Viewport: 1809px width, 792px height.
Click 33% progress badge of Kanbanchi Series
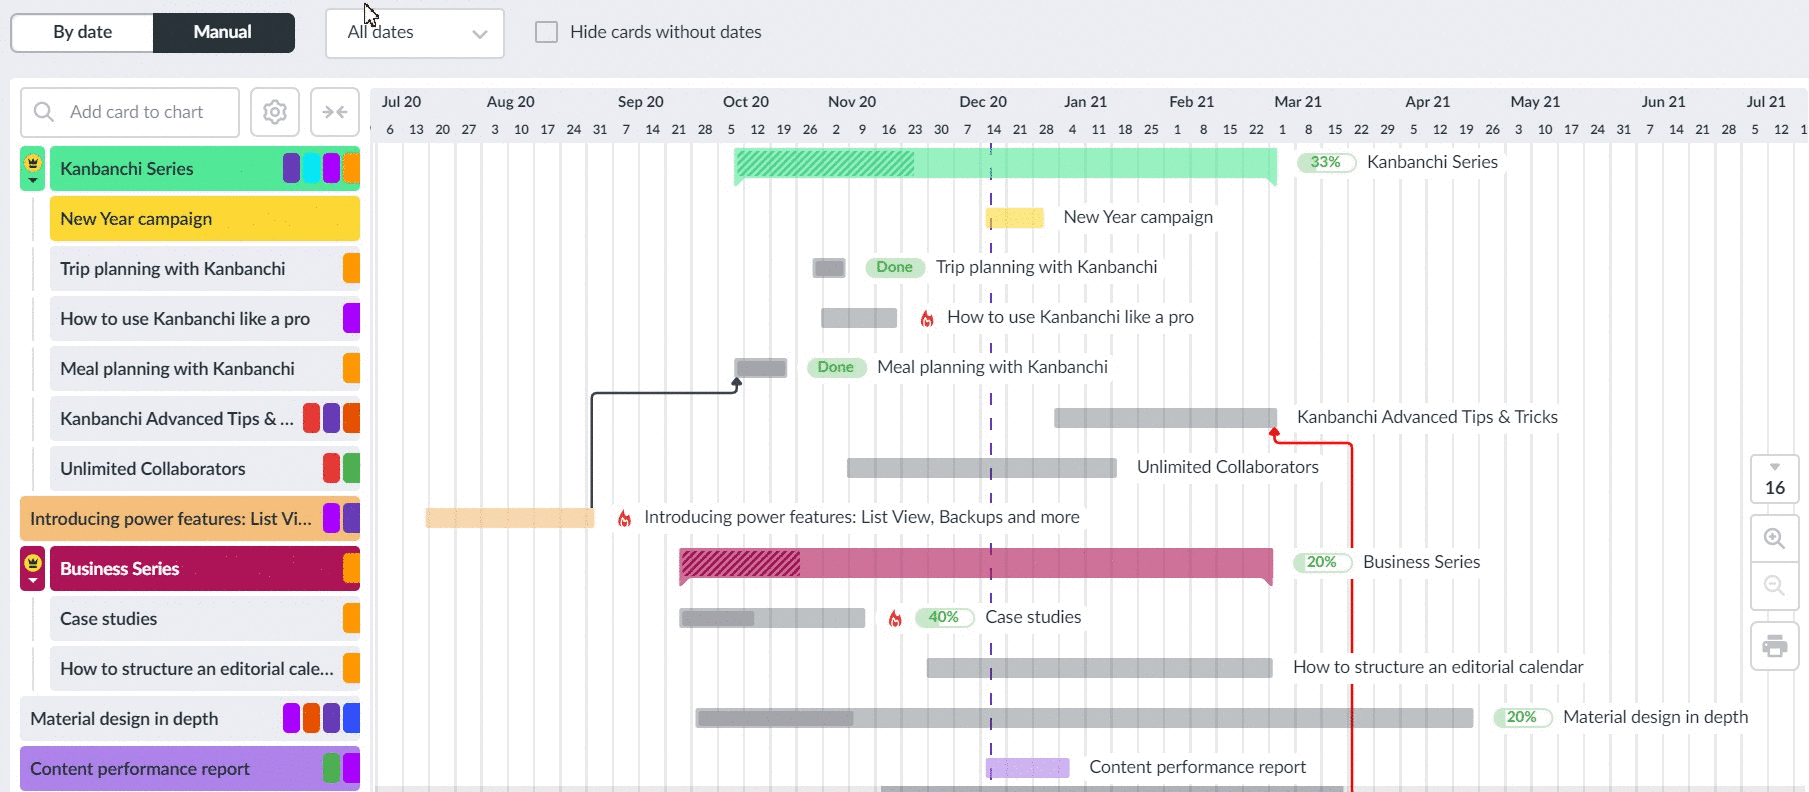pyautogui.click(x=1326, y=162)
